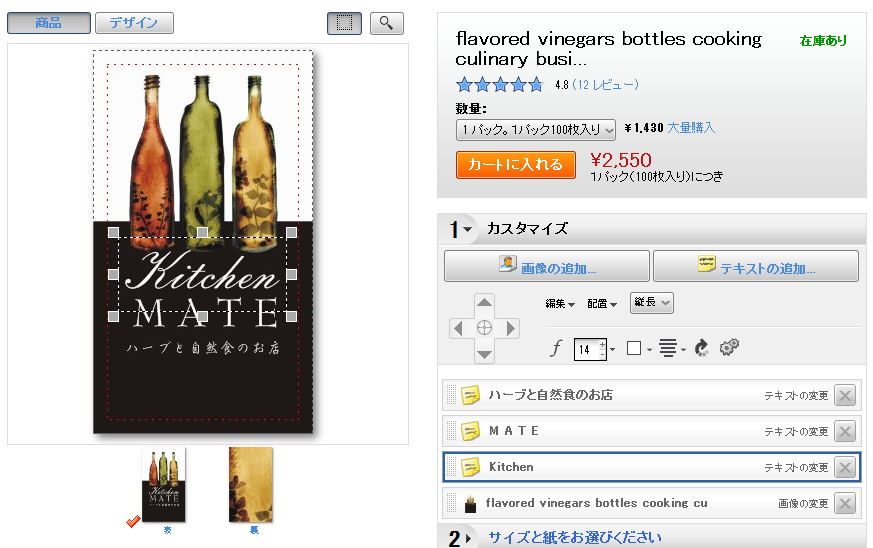The width and height of the screenshot is (873, 548).
Task: Open the 編集 menu
Action: click(x=560, y=304)
